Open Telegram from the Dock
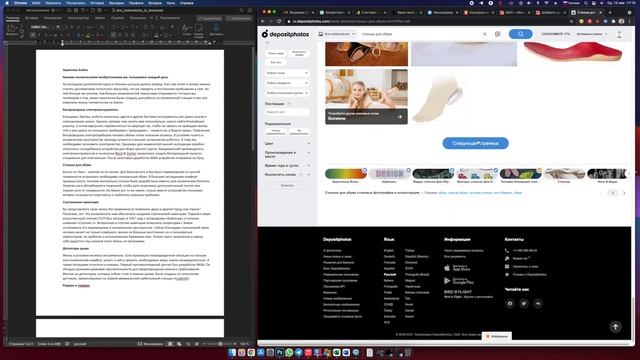640x360 pixels. tap(299, 352)
